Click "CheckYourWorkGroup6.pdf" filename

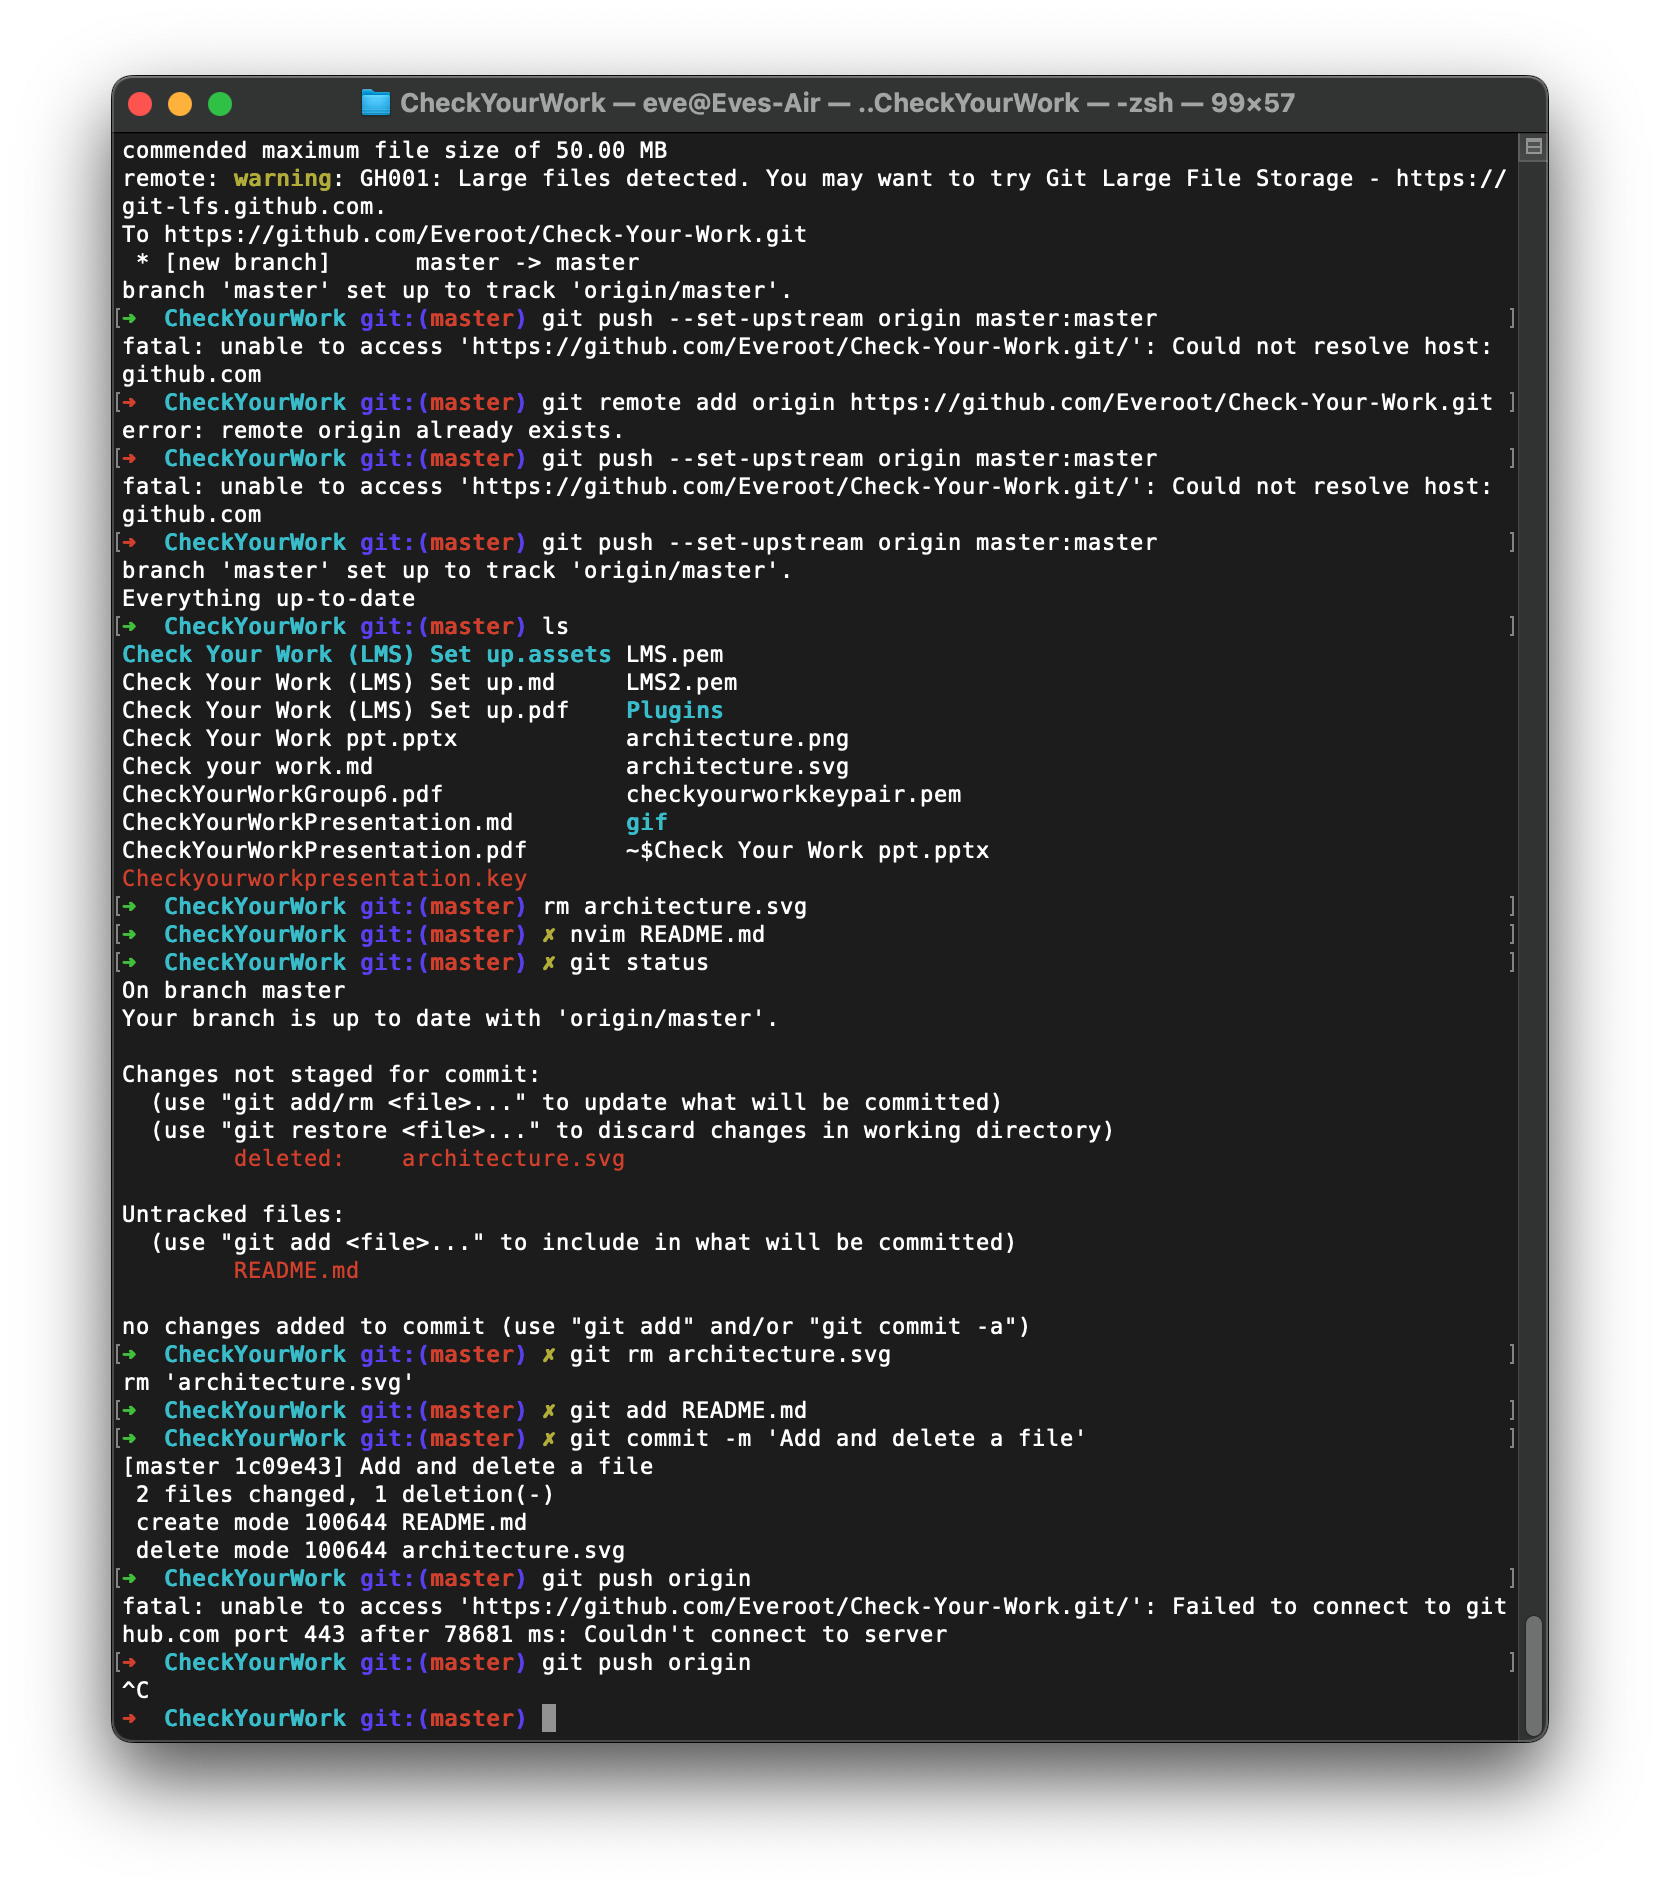(282, 794)
